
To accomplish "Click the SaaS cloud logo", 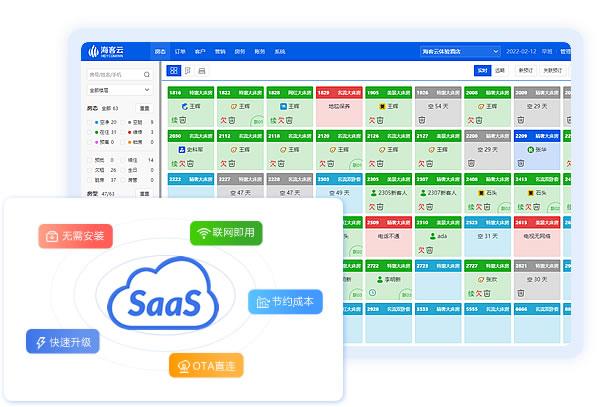I will pos(162,299).
